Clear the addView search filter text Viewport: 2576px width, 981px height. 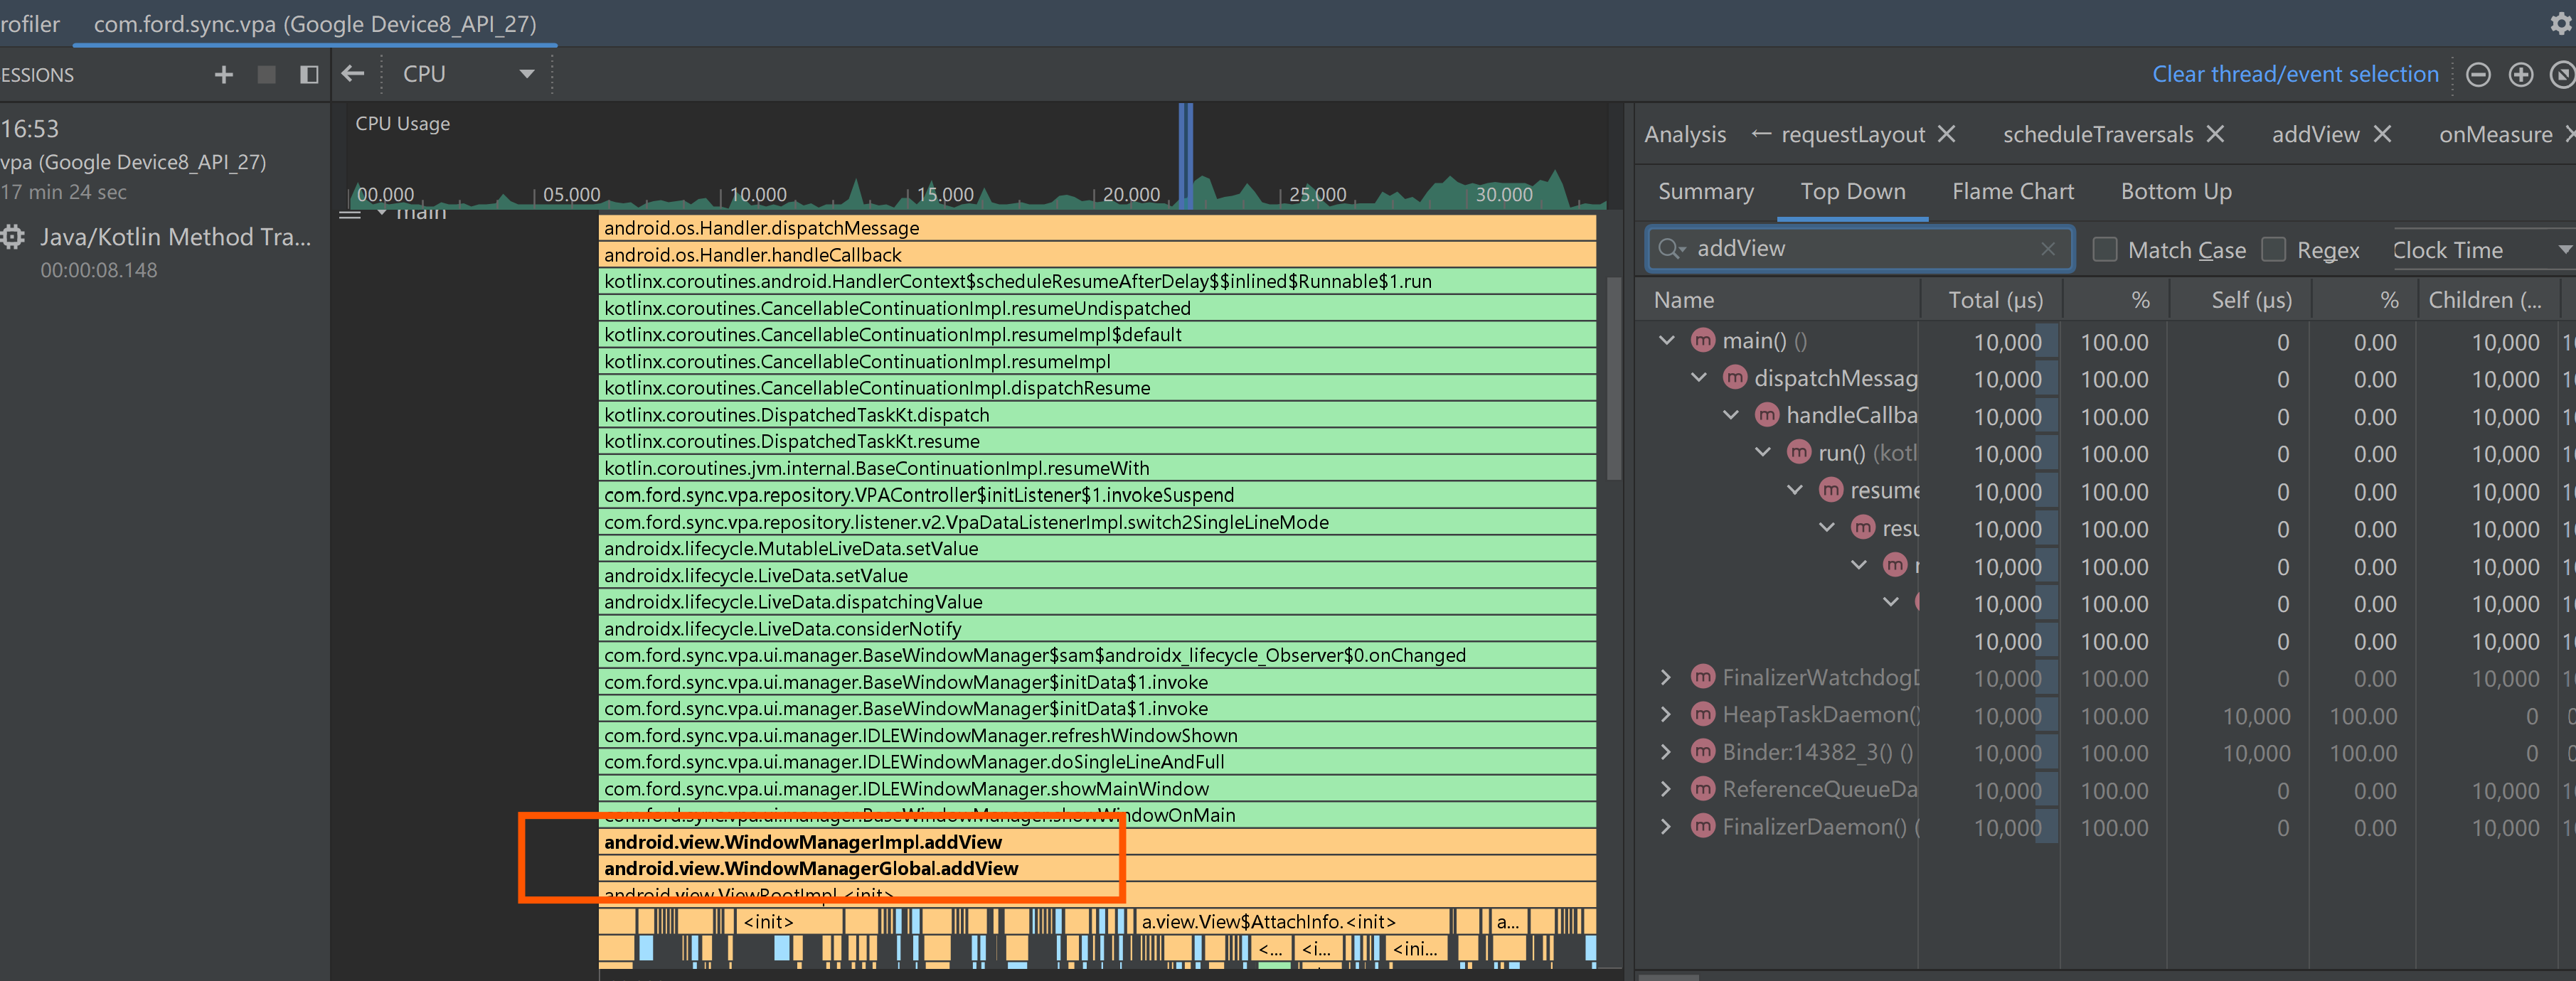[x=2047, y=249]
